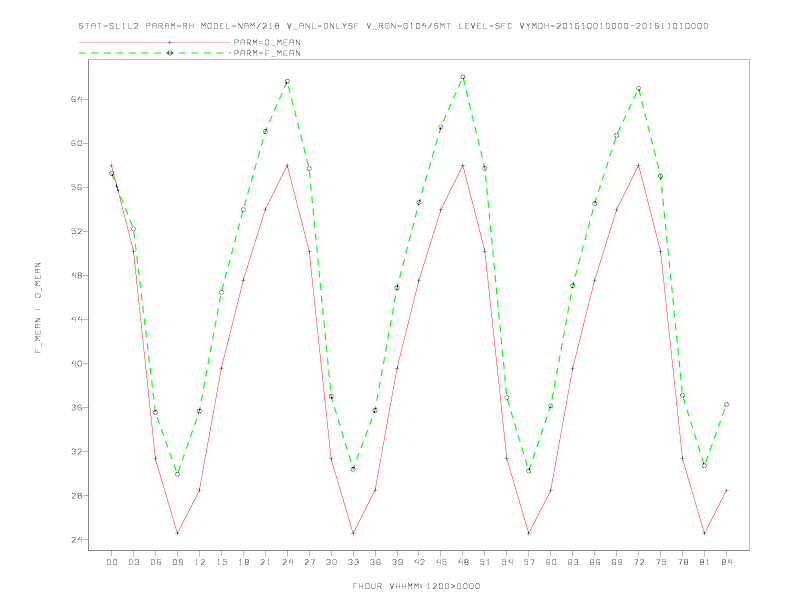The width and height of the screenshot is (792, 612).
Task: Click x-axis forecast hour label 30
Action: (331, 562)
